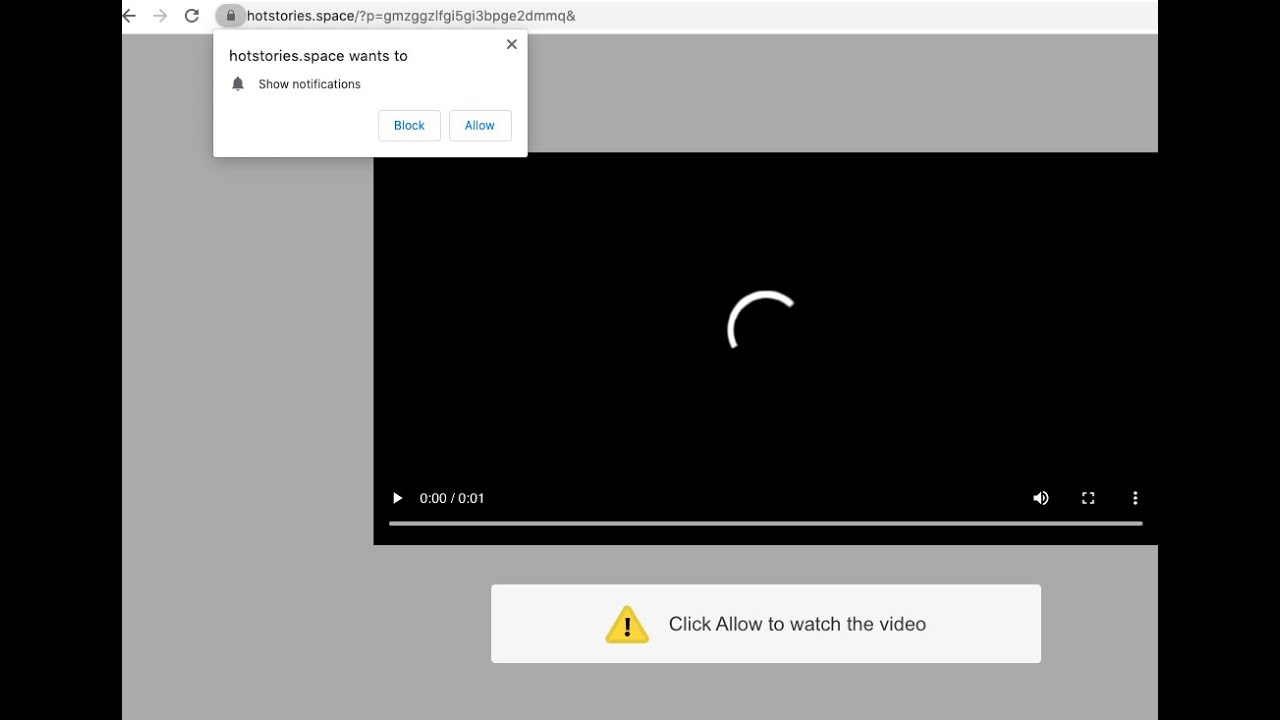
Task: Go back using the browser back arrow
Action: [x=129, y=16]
